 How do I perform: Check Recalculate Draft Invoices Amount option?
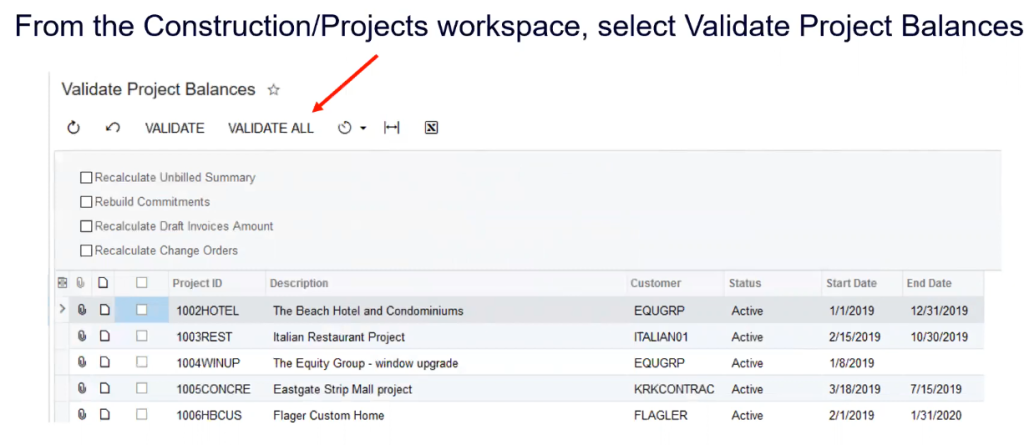click(x=86, y=226)
